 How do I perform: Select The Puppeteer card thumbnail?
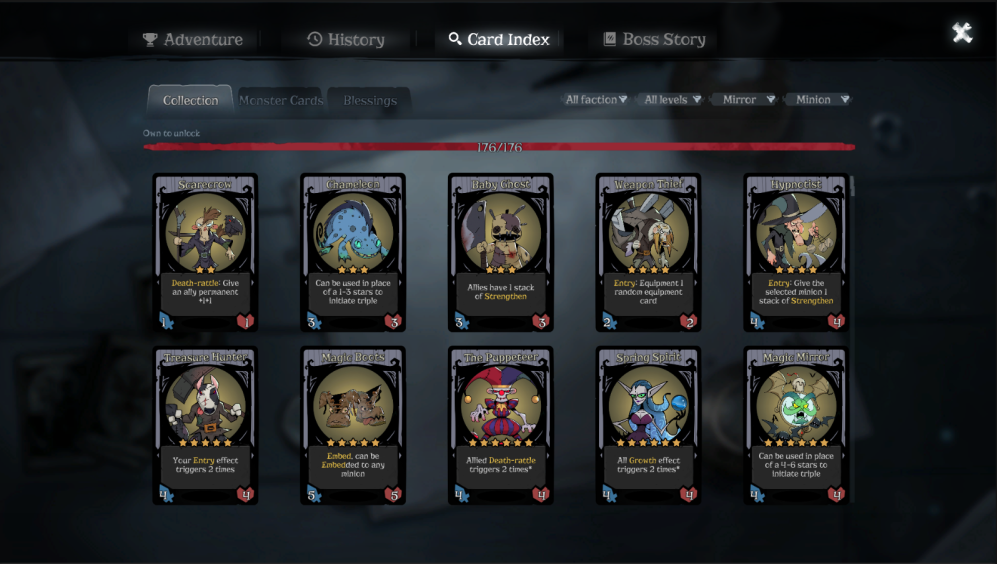point(500,425)
